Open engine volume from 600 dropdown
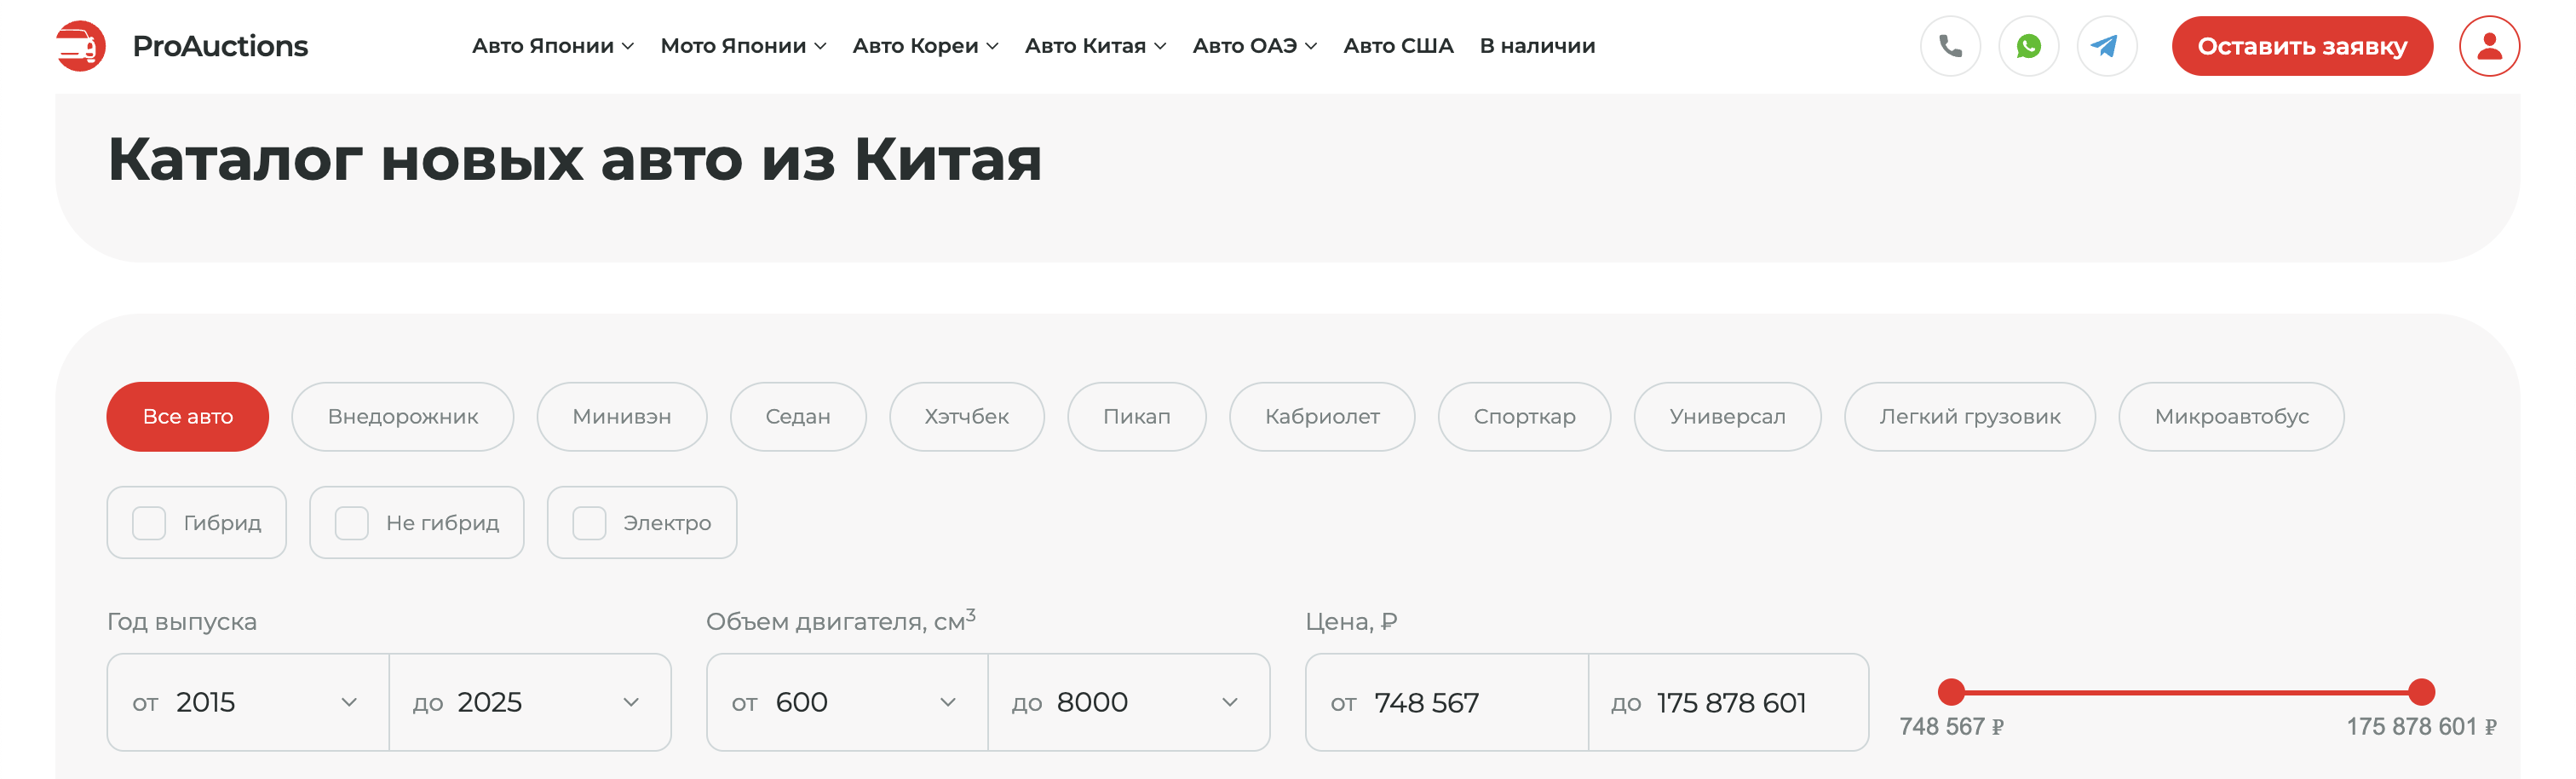 [x=847, y=702]
